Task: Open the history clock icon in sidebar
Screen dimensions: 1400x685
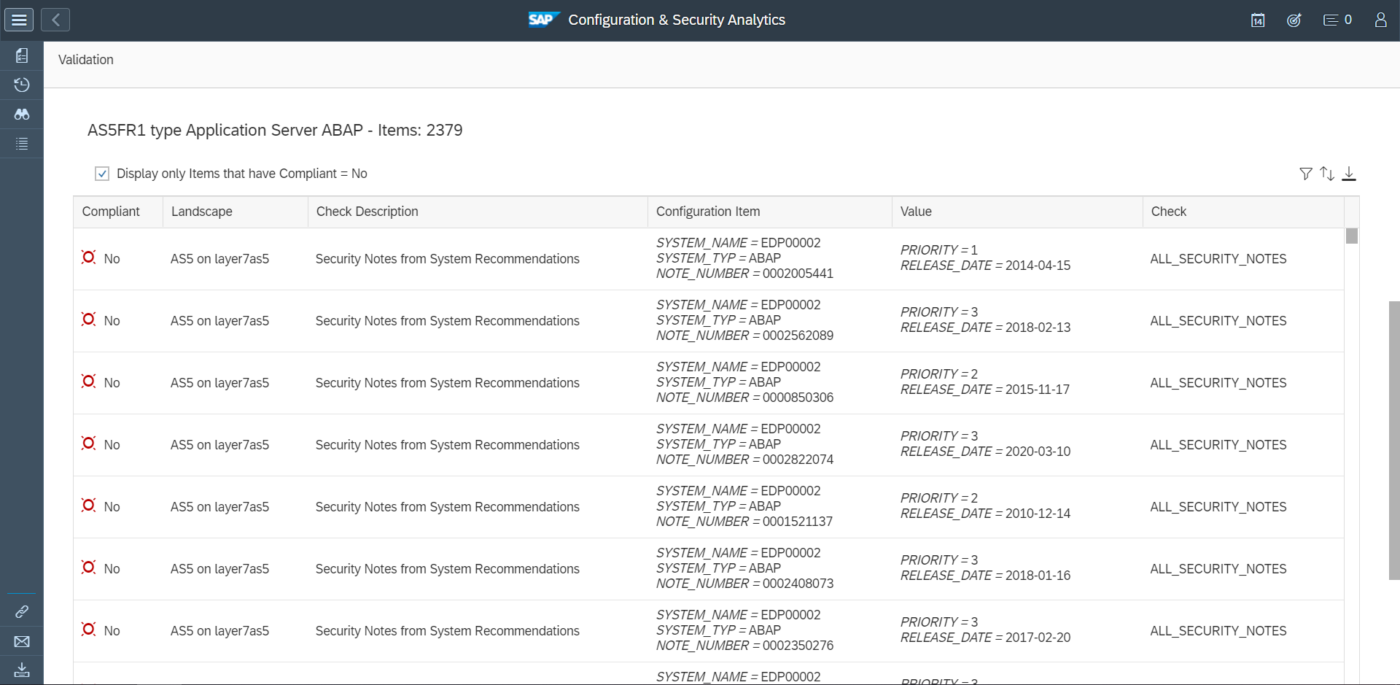Action: coord(21,85)
